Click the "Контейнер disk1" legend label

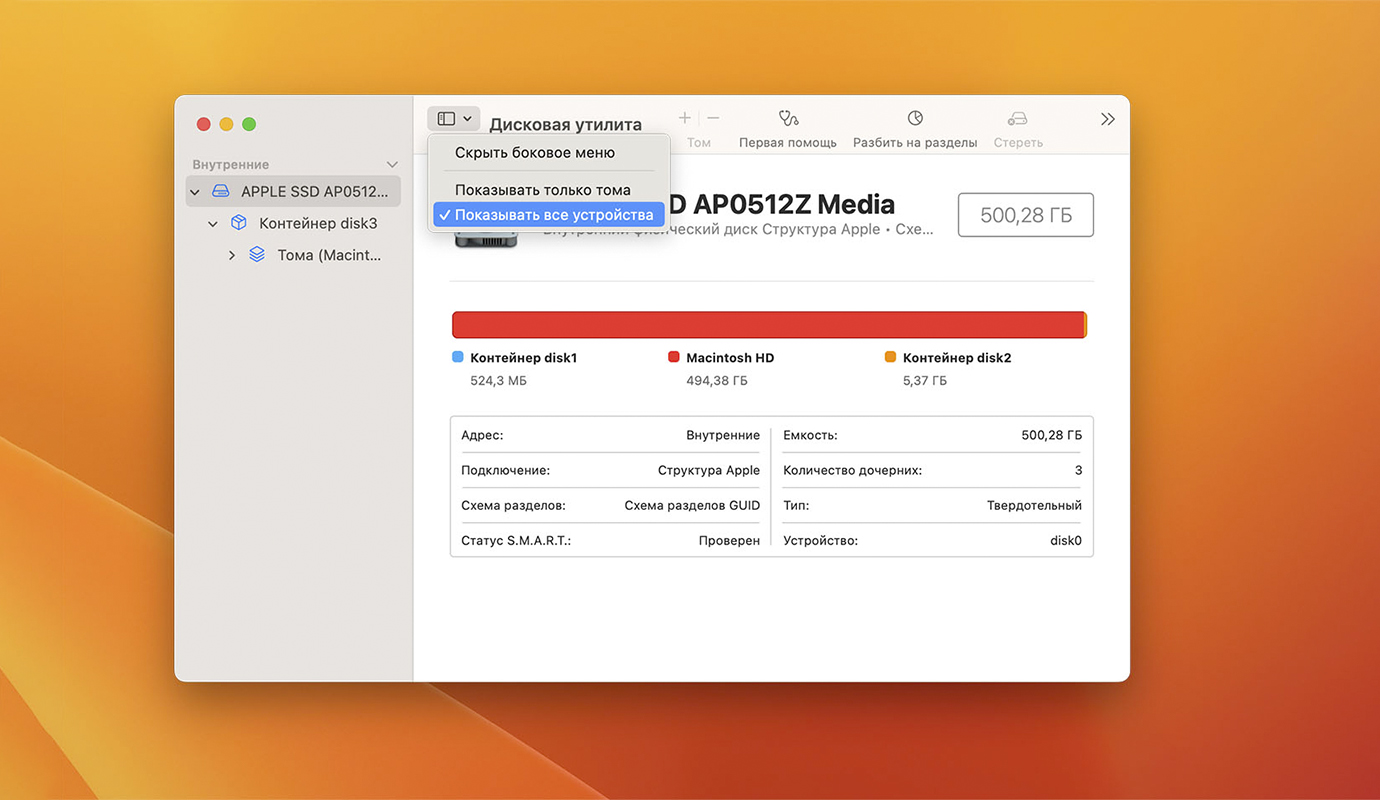click(x=523, y=358)
